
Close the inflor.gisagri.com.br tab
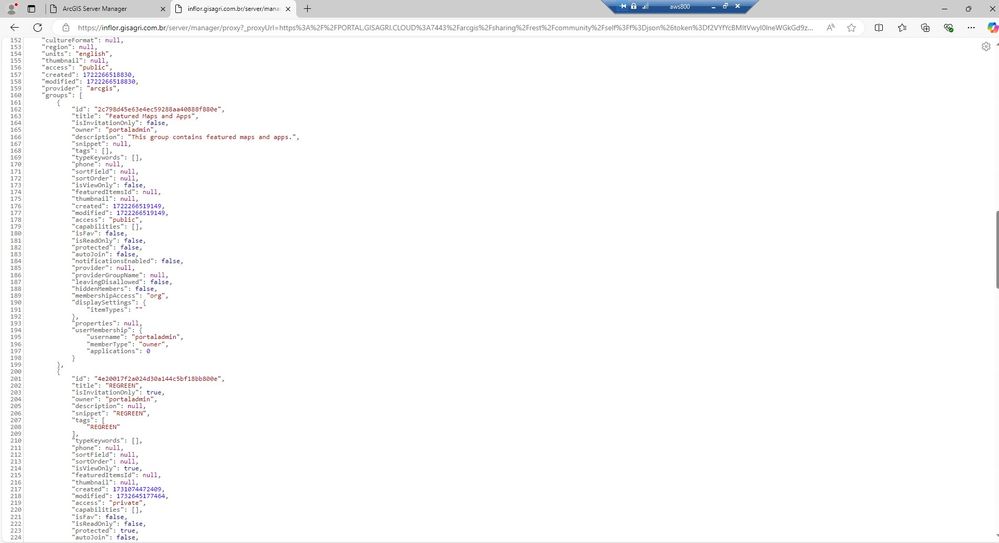pyautogui.click(x=288, y=9)
